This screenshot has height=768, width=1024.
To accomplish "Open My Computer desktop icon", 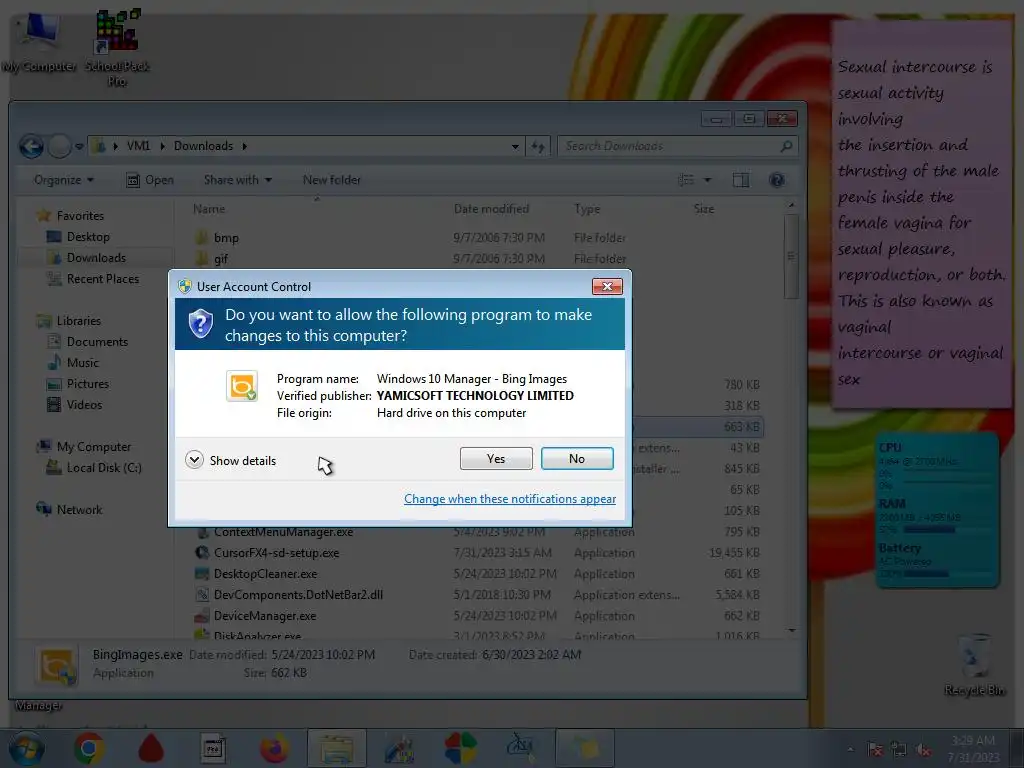I will coord(39,43).
